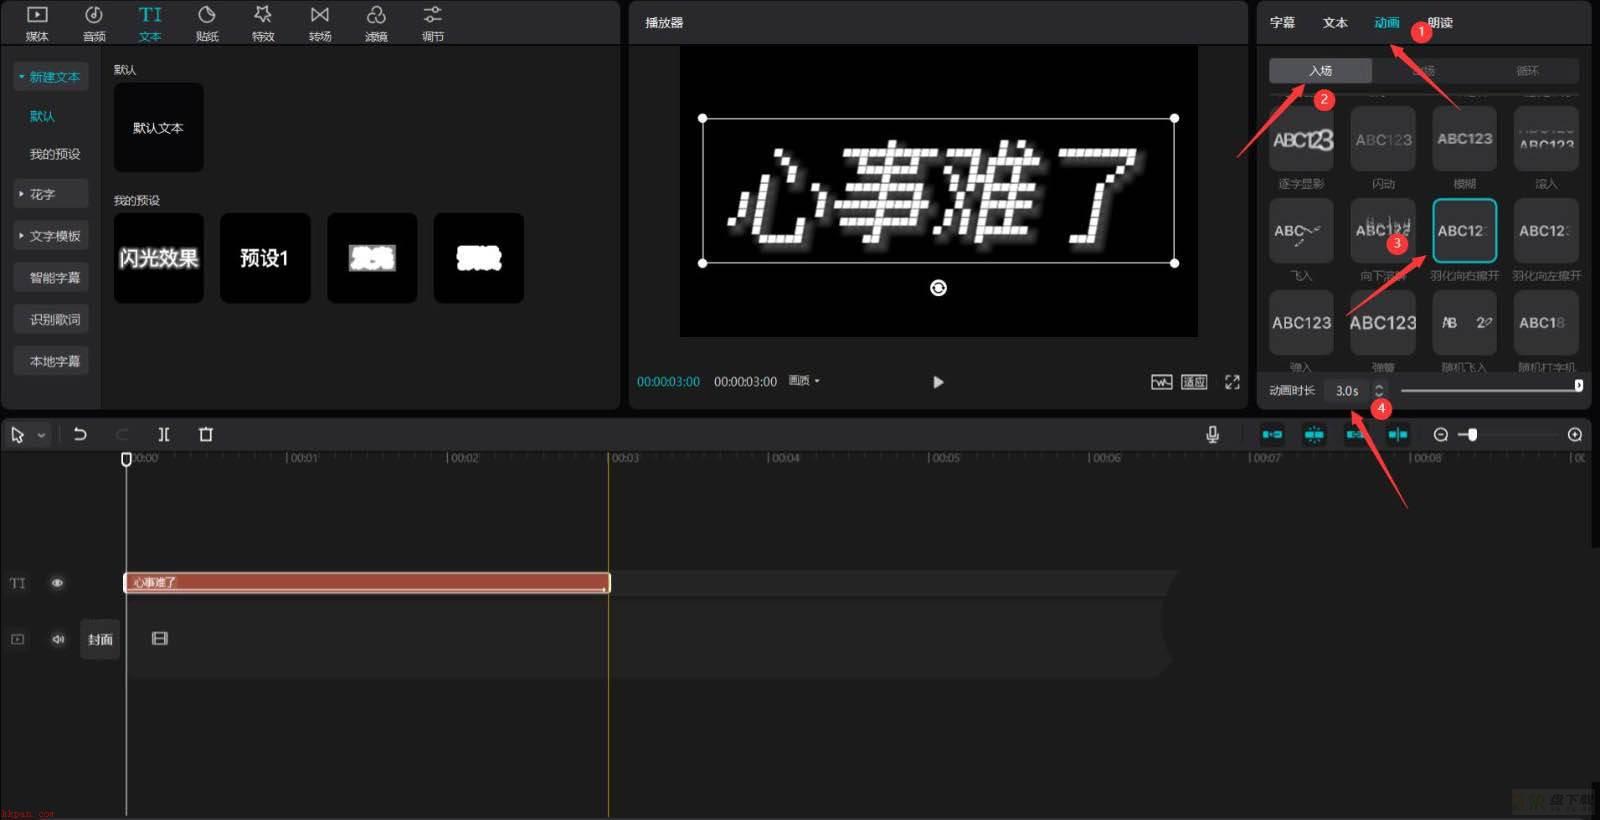Choose the 预设1 preset thumbnail

pyautogui.click(x=265, y=258)
